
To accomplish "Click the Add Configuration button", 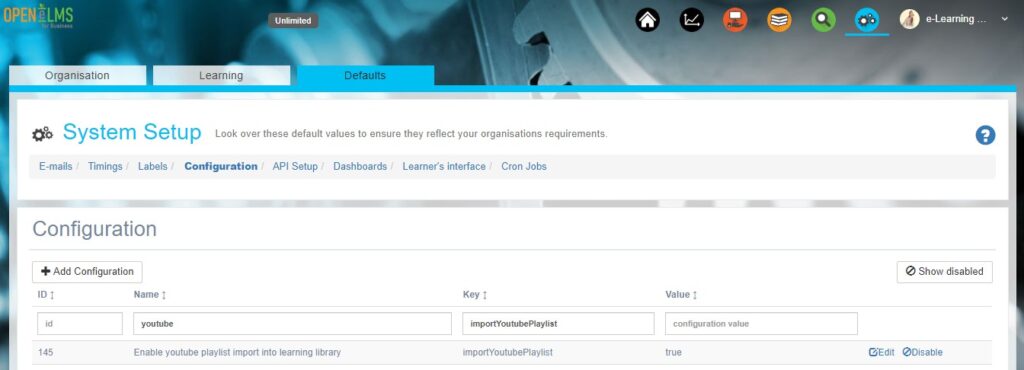I will pyautogui.click(x=87, y=271).
